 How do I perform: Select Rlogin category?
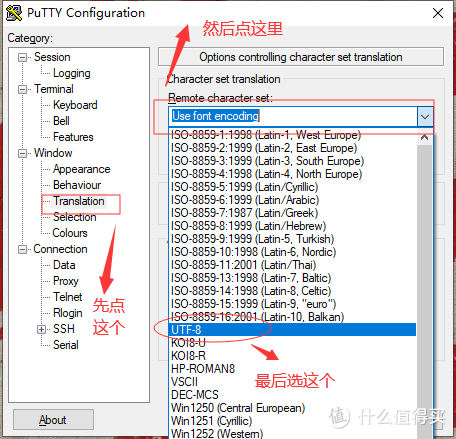pyautogui.click(x=68, y=313)
